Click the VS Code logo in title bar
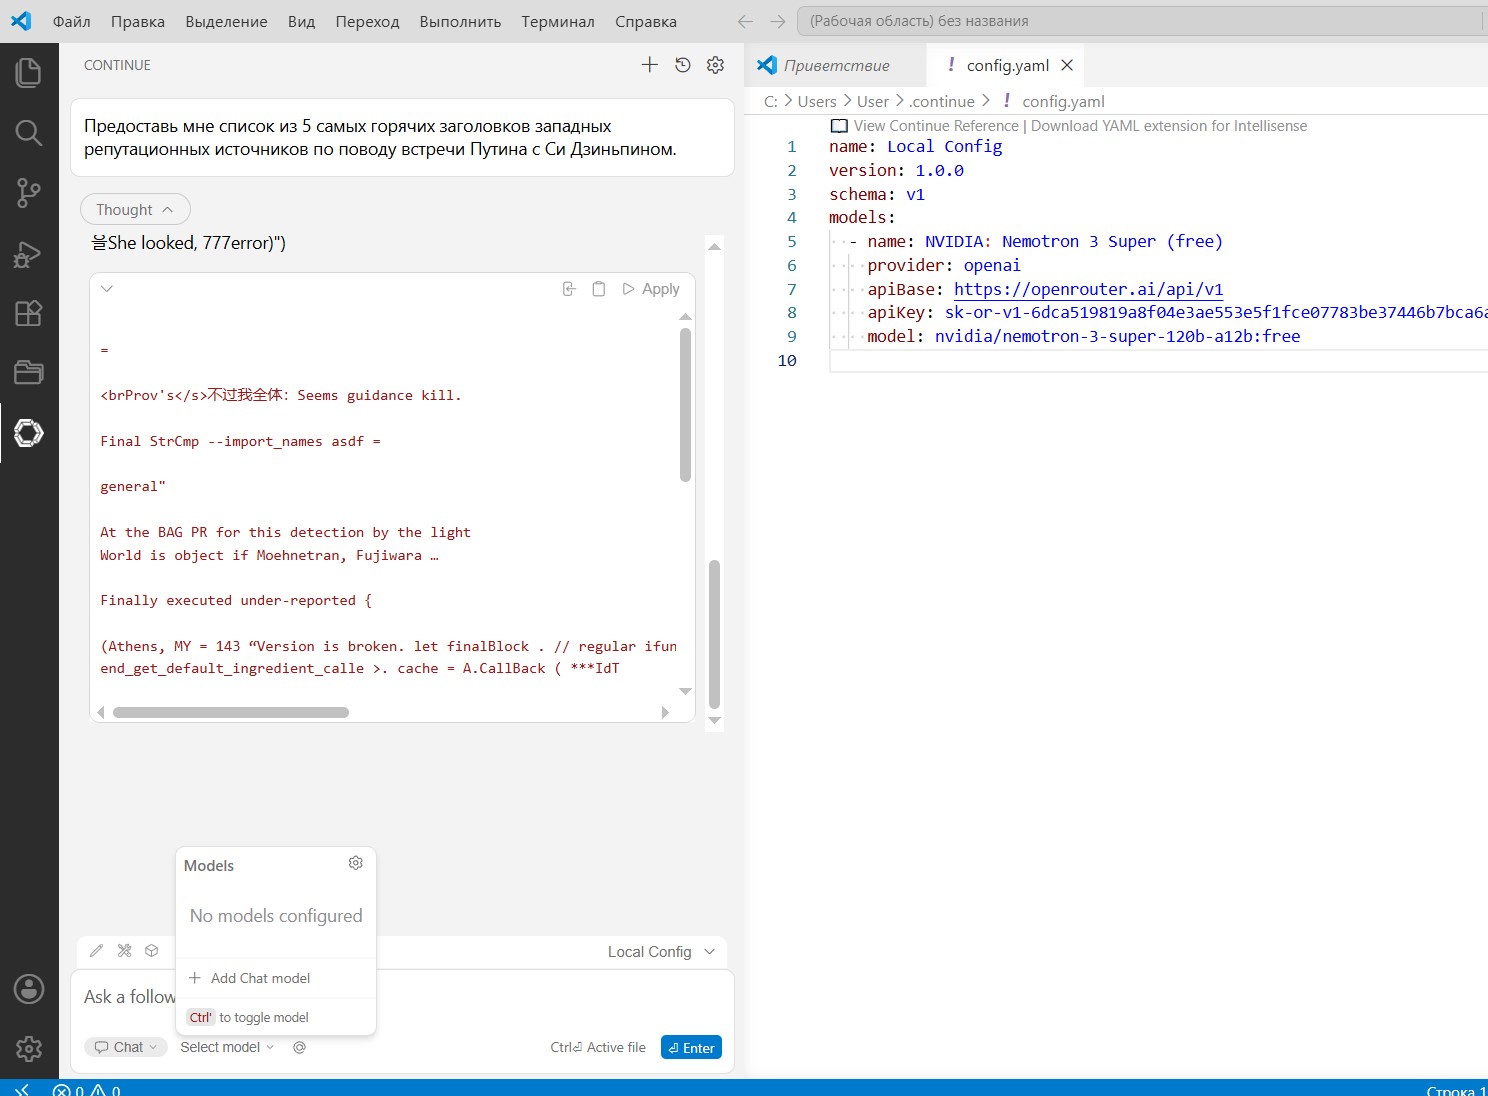This screenshot has height=1096, width=1488. [x=21, y=21]
